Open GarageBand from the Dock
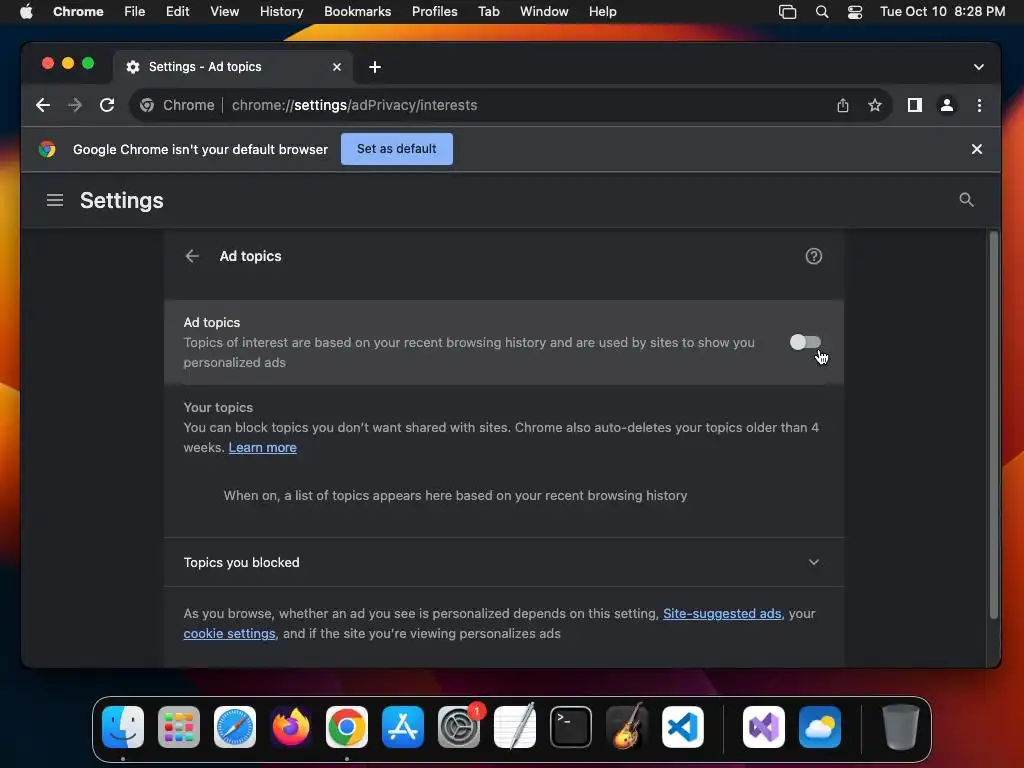This screenshot has width=1024, height=768. 627,726
